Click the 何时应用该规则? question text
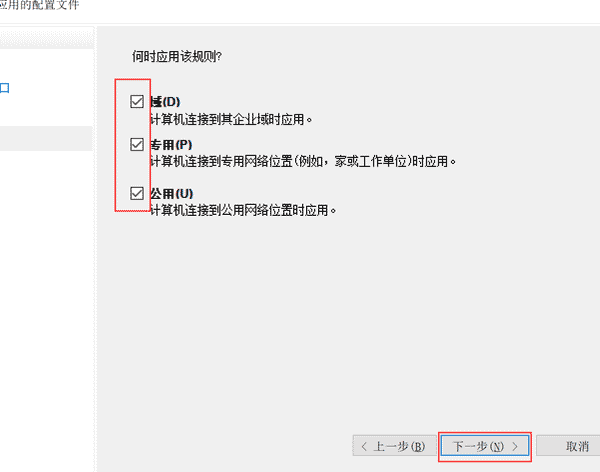 coord(177,57)
